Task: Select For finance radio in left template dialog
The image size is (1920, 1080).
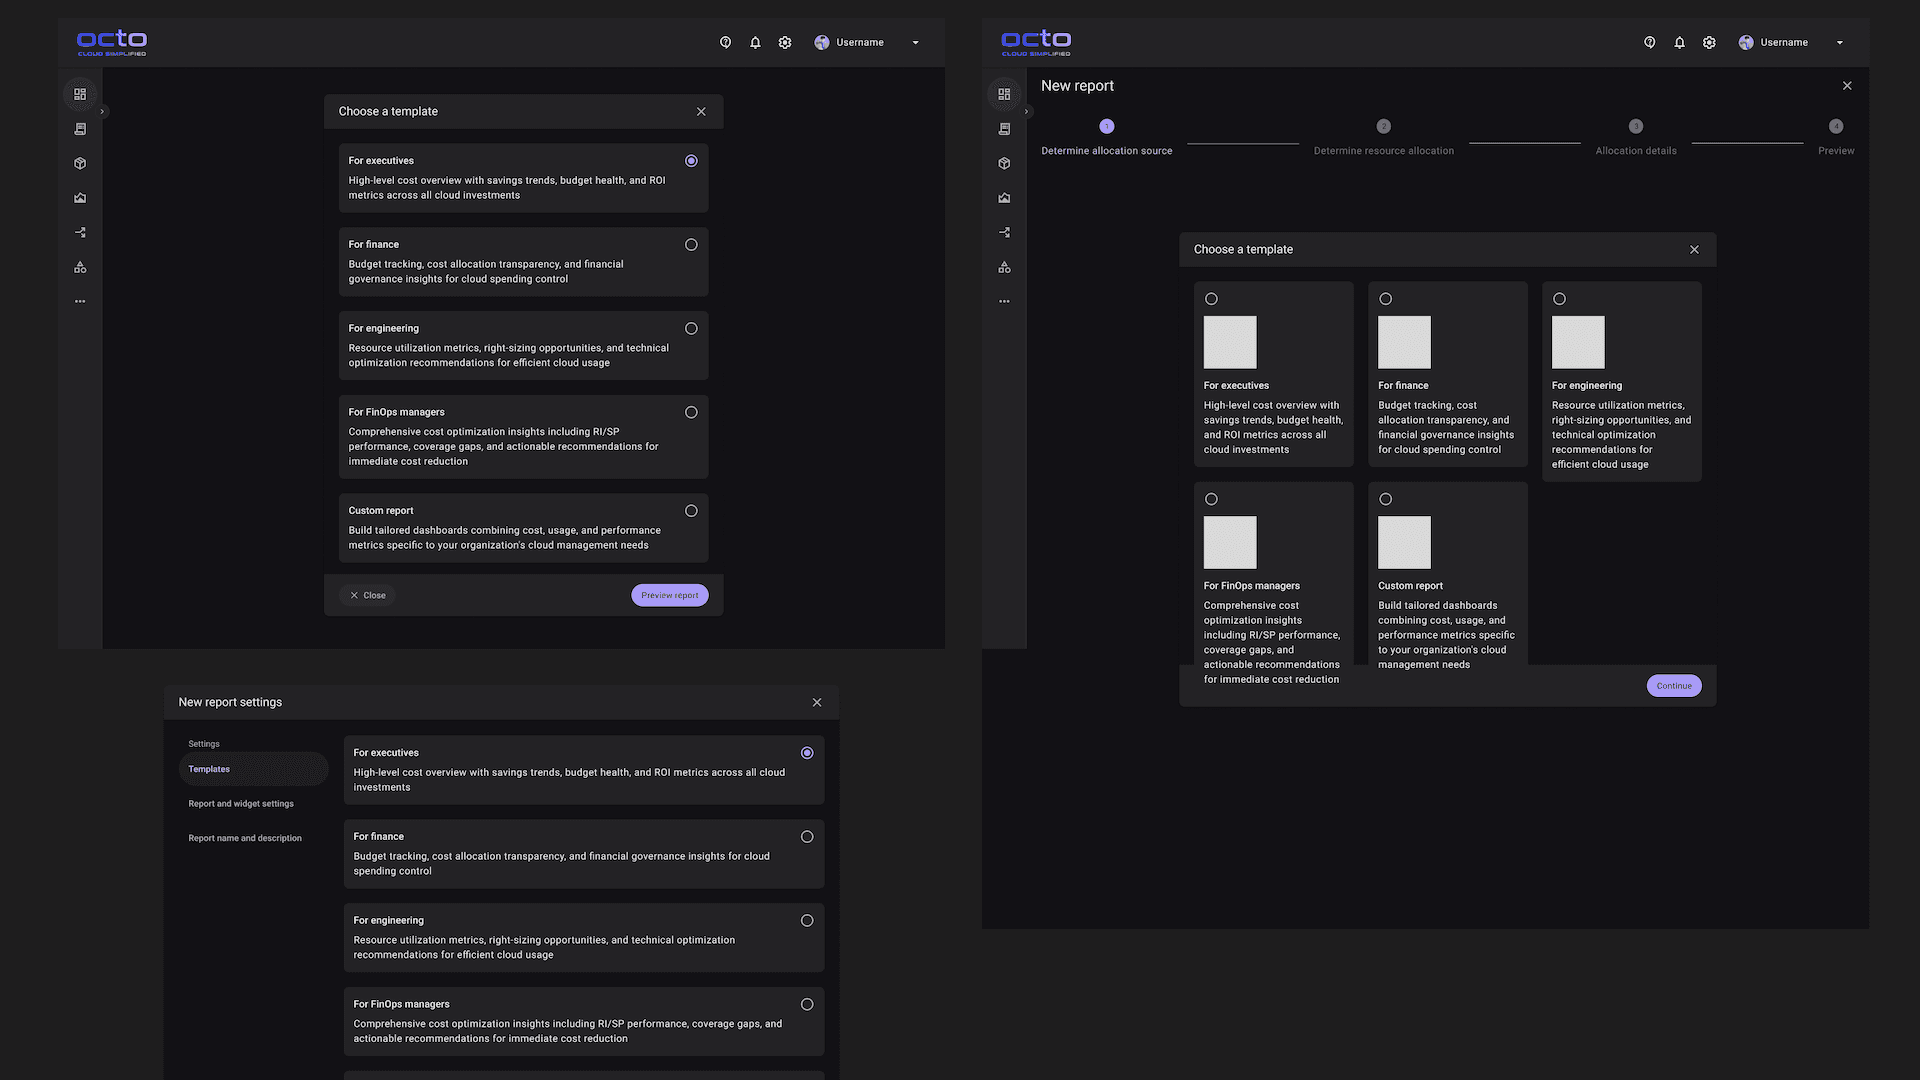Action: 691,245
